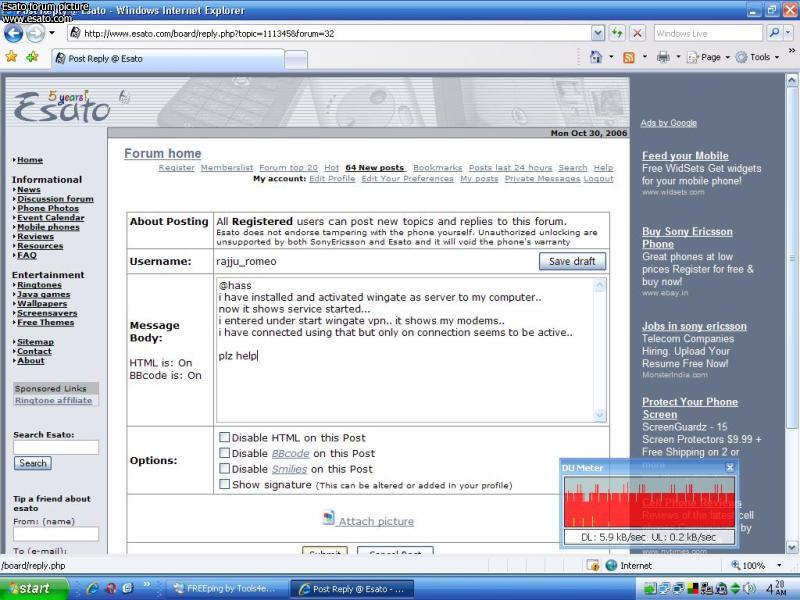Click inside the Message Body text area

pyautogui.click(x=405, y=350)
